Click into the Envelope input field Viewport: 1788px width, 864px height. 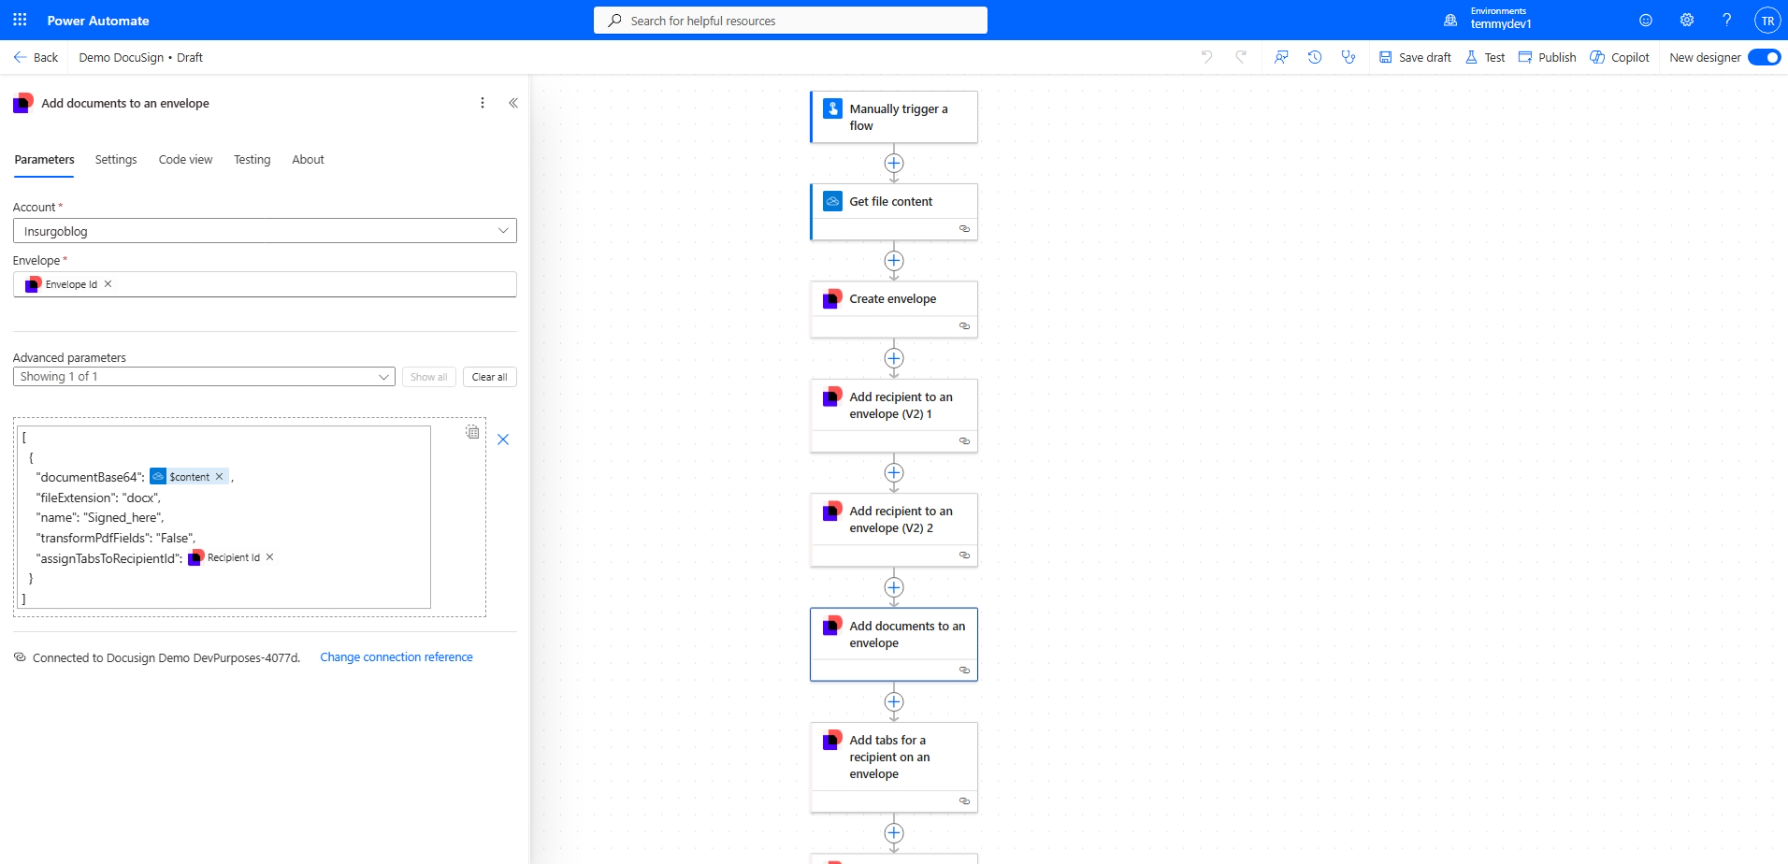265,284
